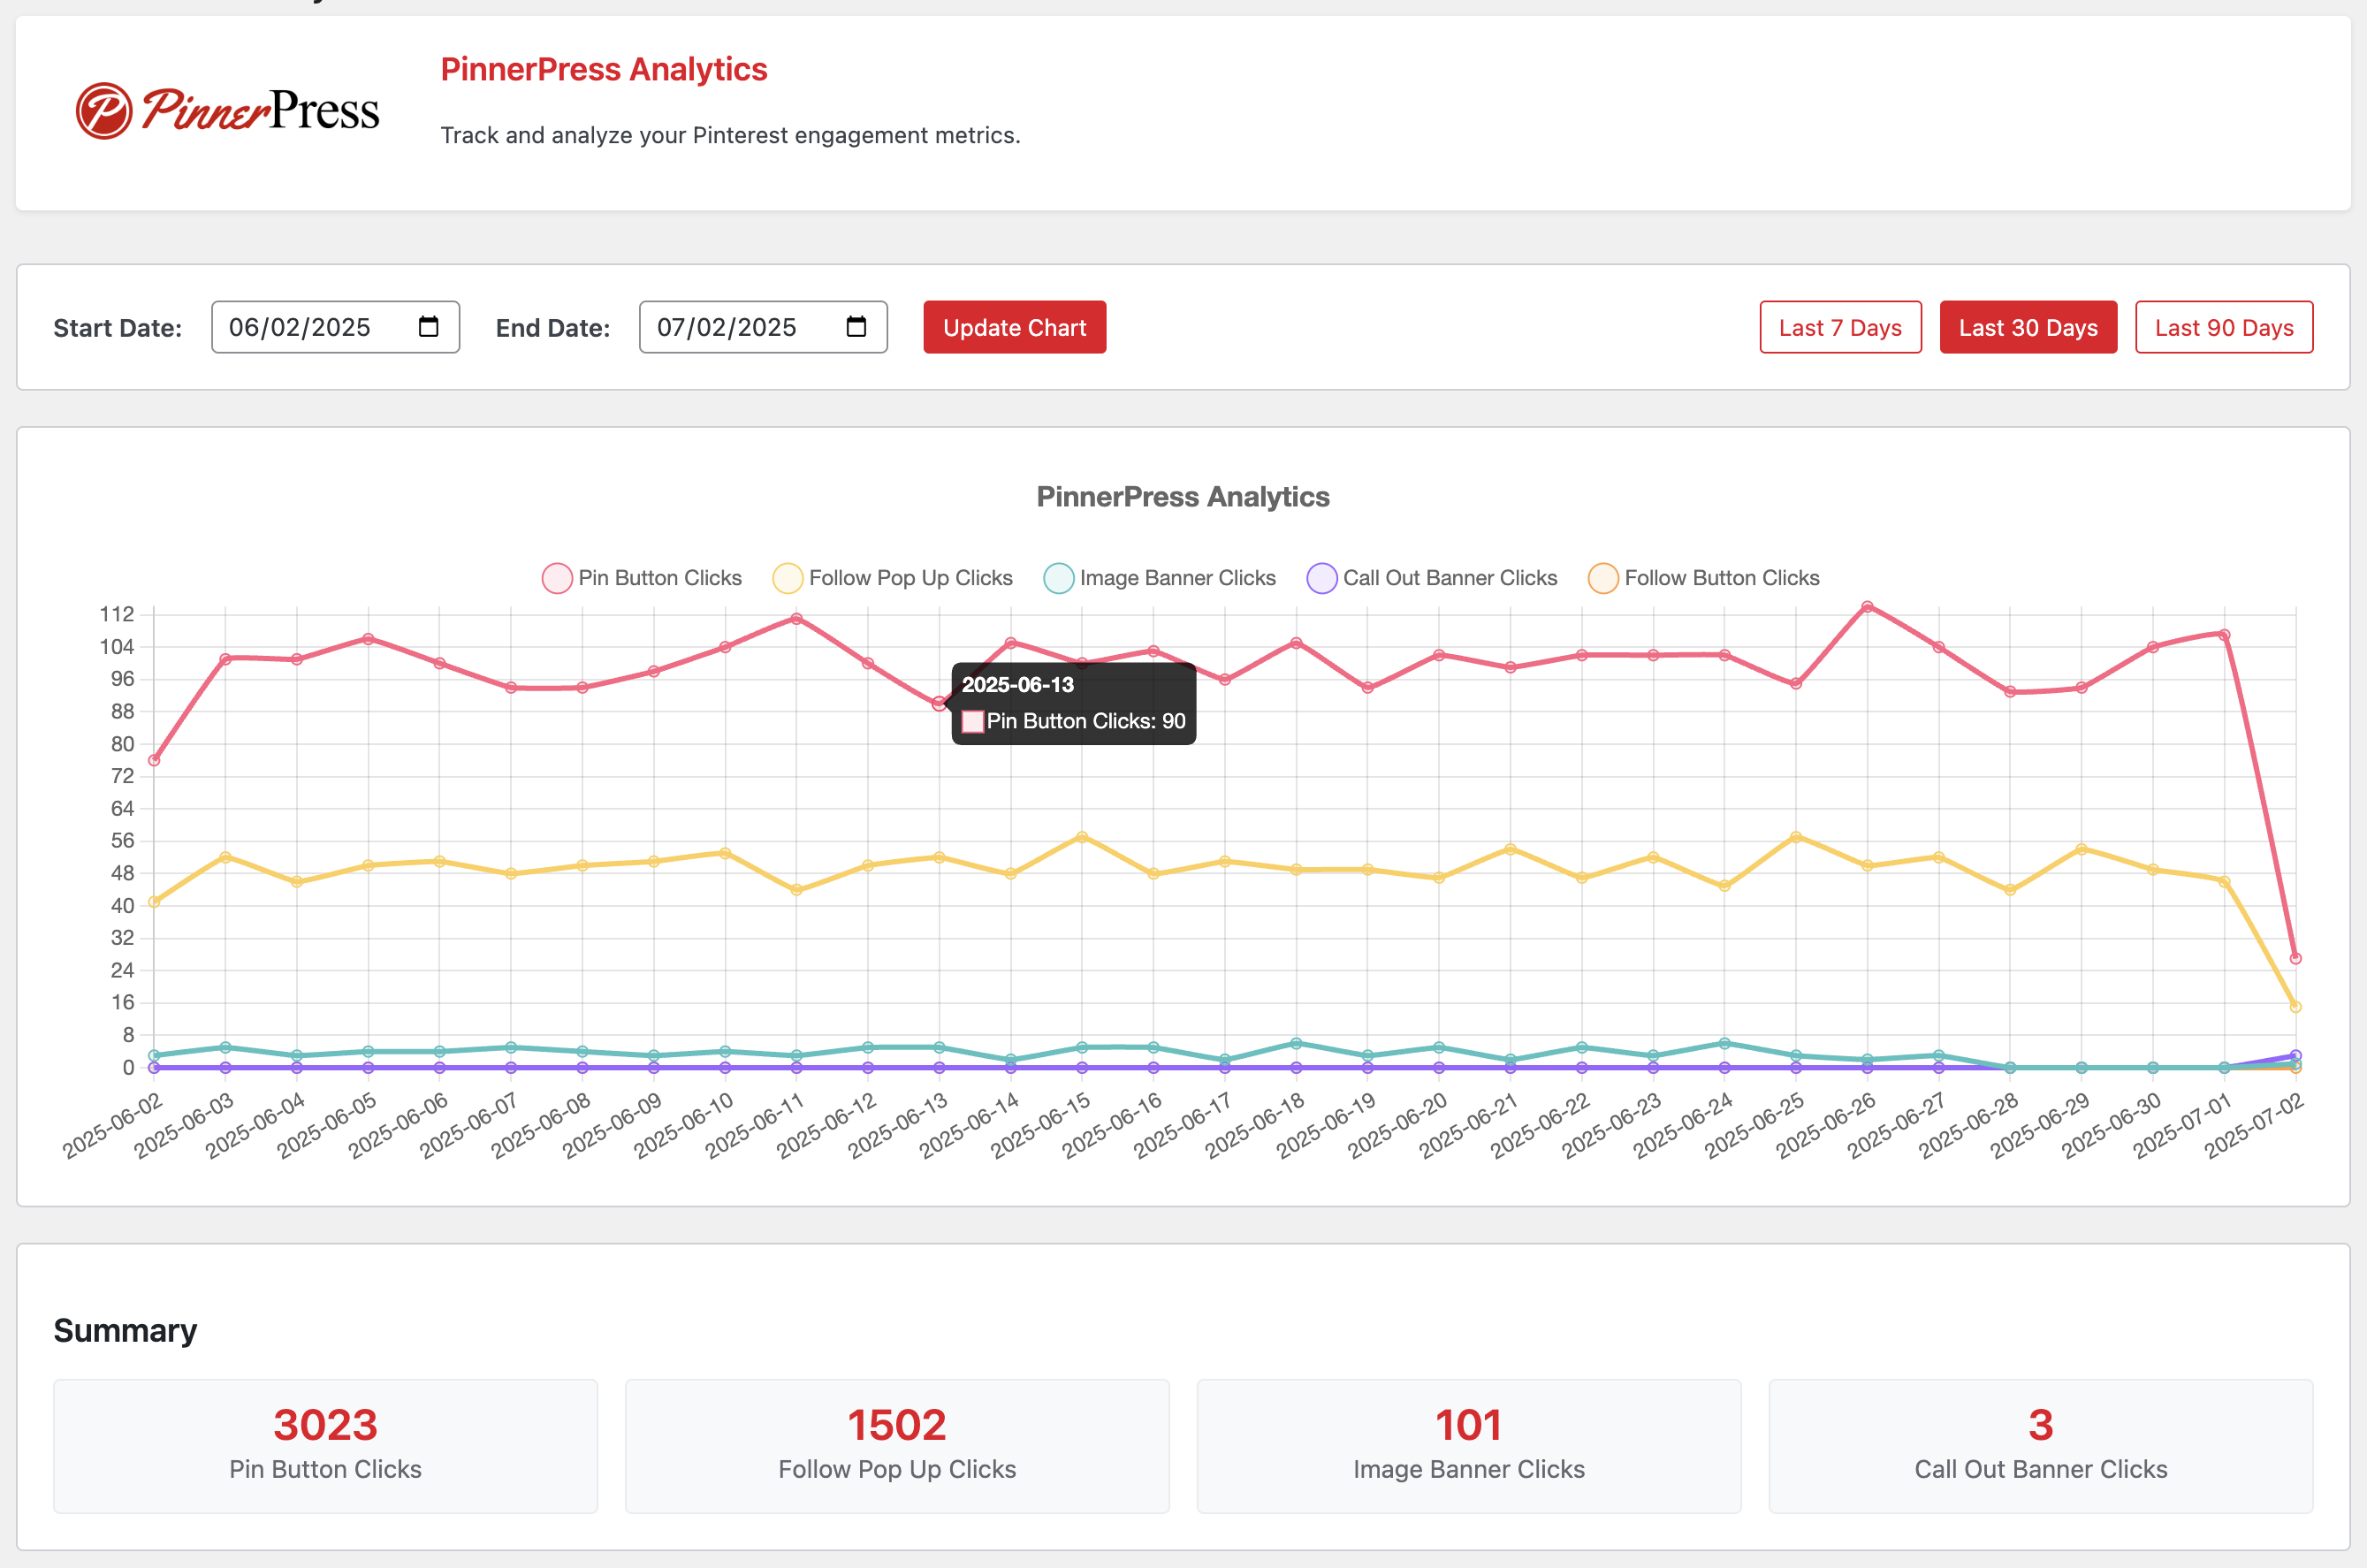Click the Pin Button Clicks peak on 2025-06-26
Screen dimensions: 2367x1568
point(1867,607)
